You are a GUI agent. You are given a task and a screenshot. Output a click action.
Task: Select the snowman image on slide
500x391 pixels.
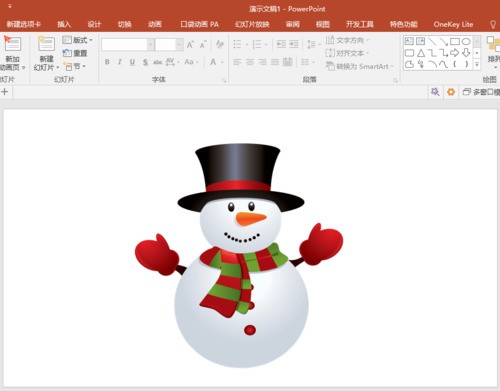pos(239,255)
